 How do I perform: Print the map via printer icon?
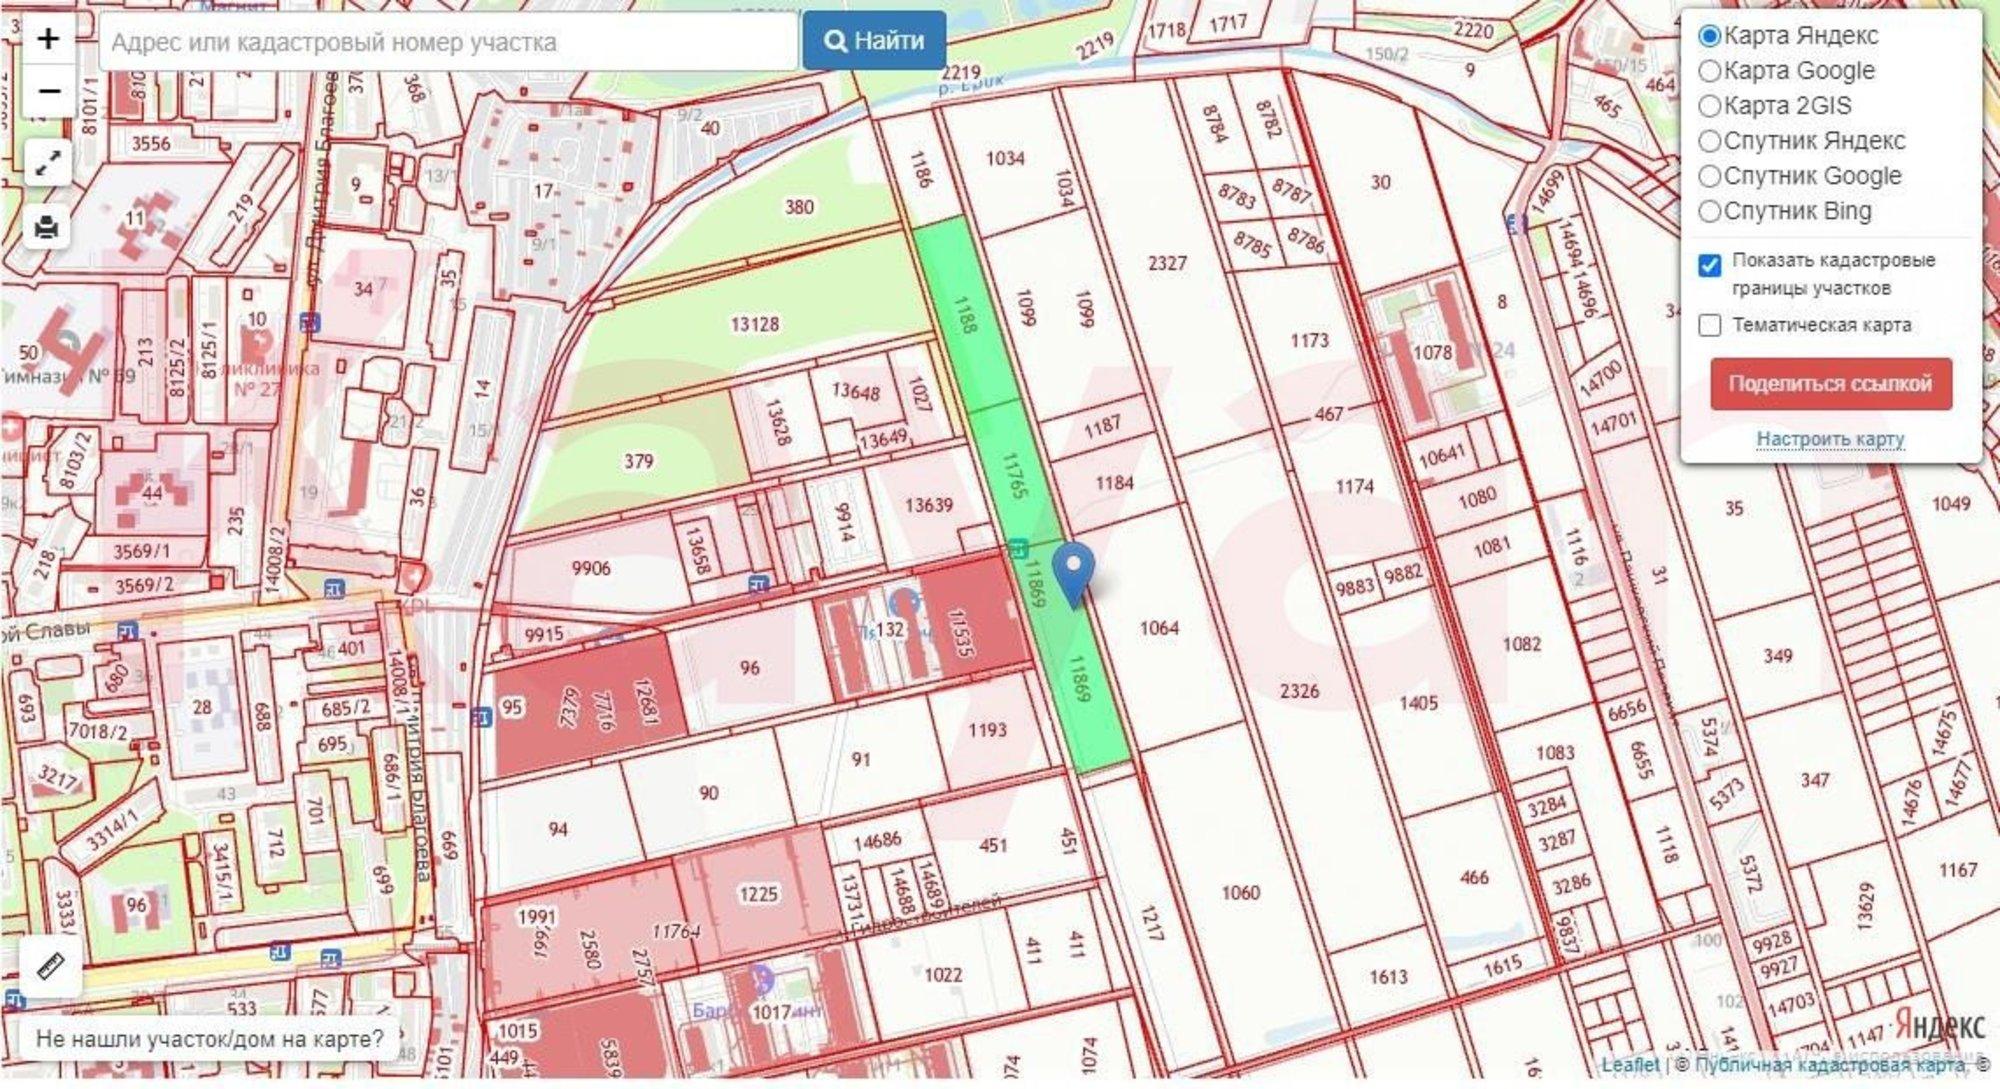pyautogui.click(x=47, y=227)
